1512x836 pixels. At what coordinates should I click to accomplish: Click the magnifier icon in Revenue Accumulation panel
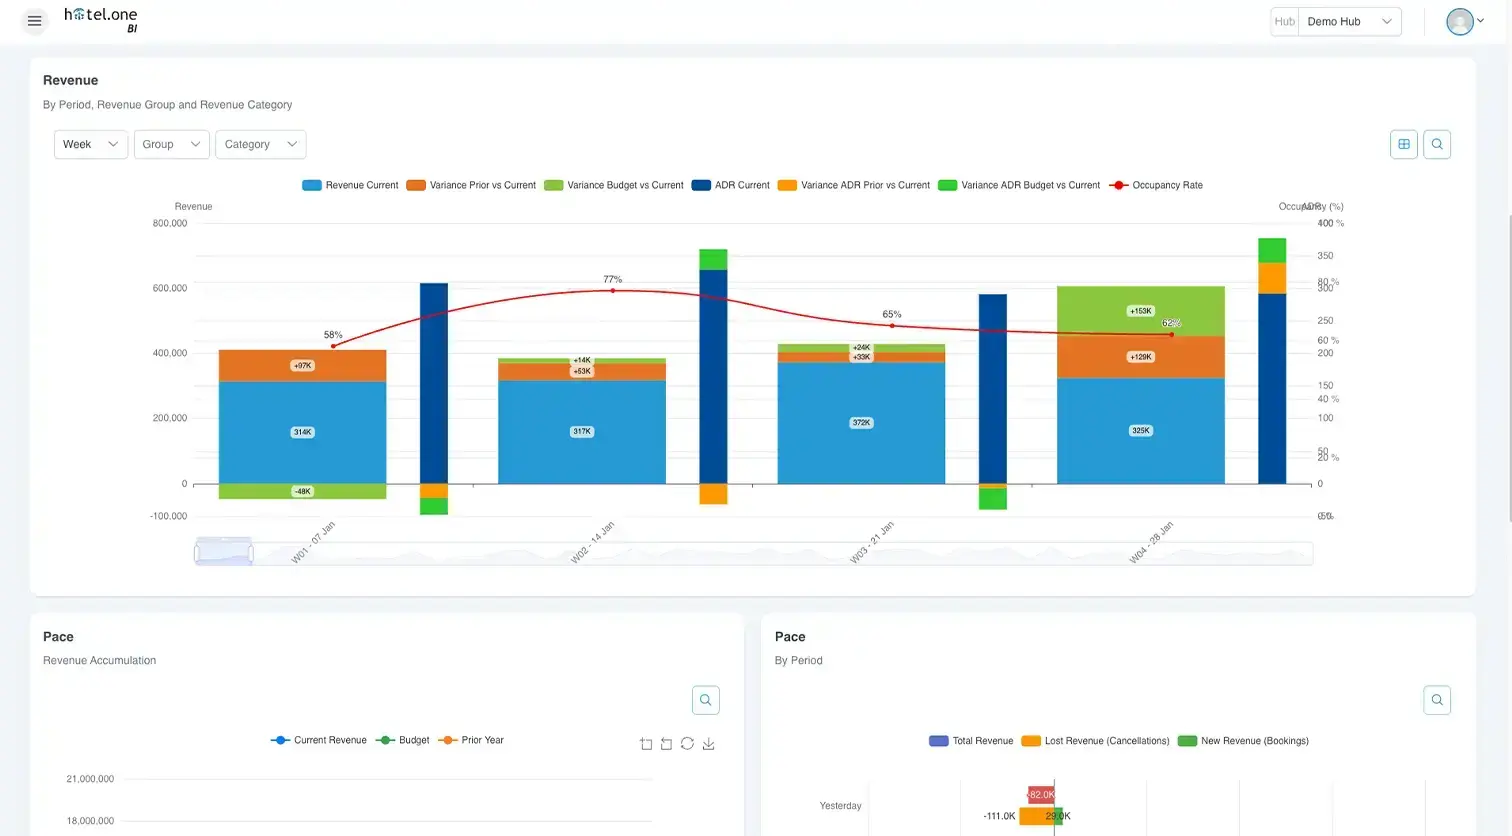[705, 700]
